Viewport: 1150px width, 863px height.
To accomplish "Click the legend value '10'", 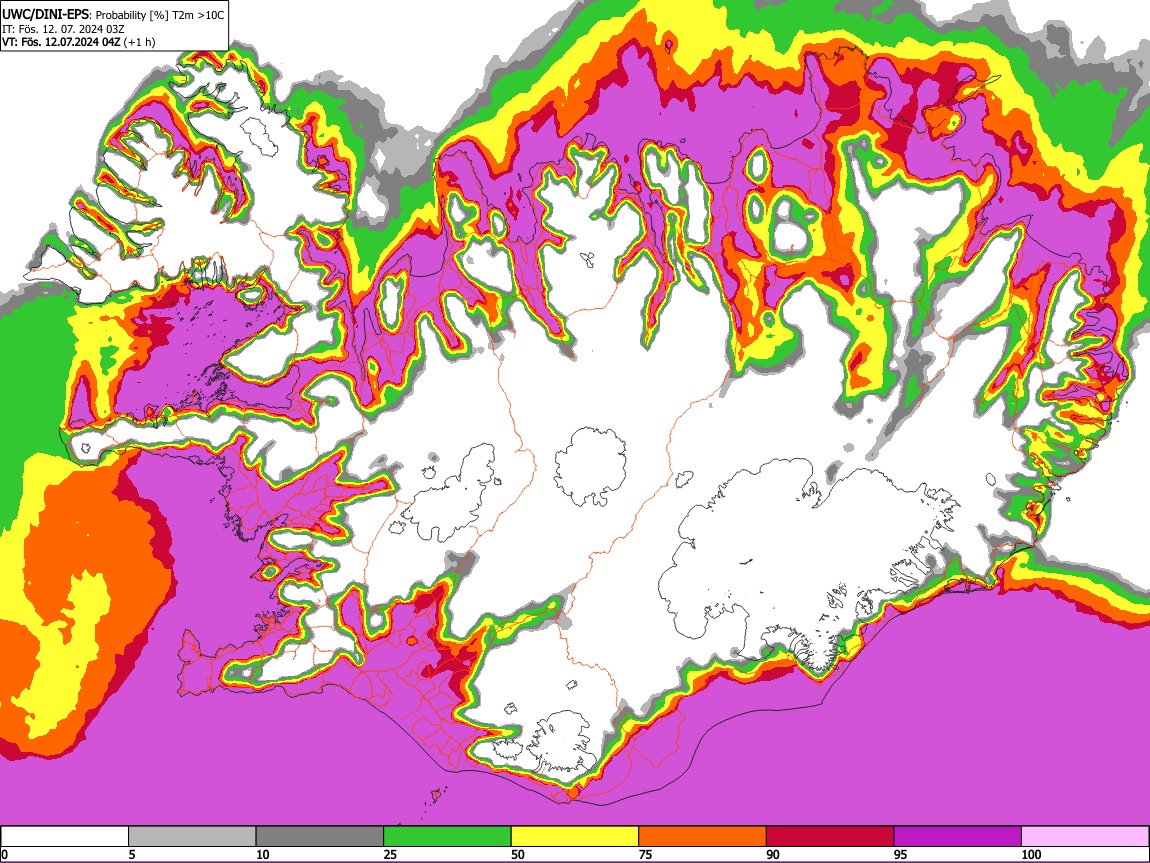I will tap(263, 854).
